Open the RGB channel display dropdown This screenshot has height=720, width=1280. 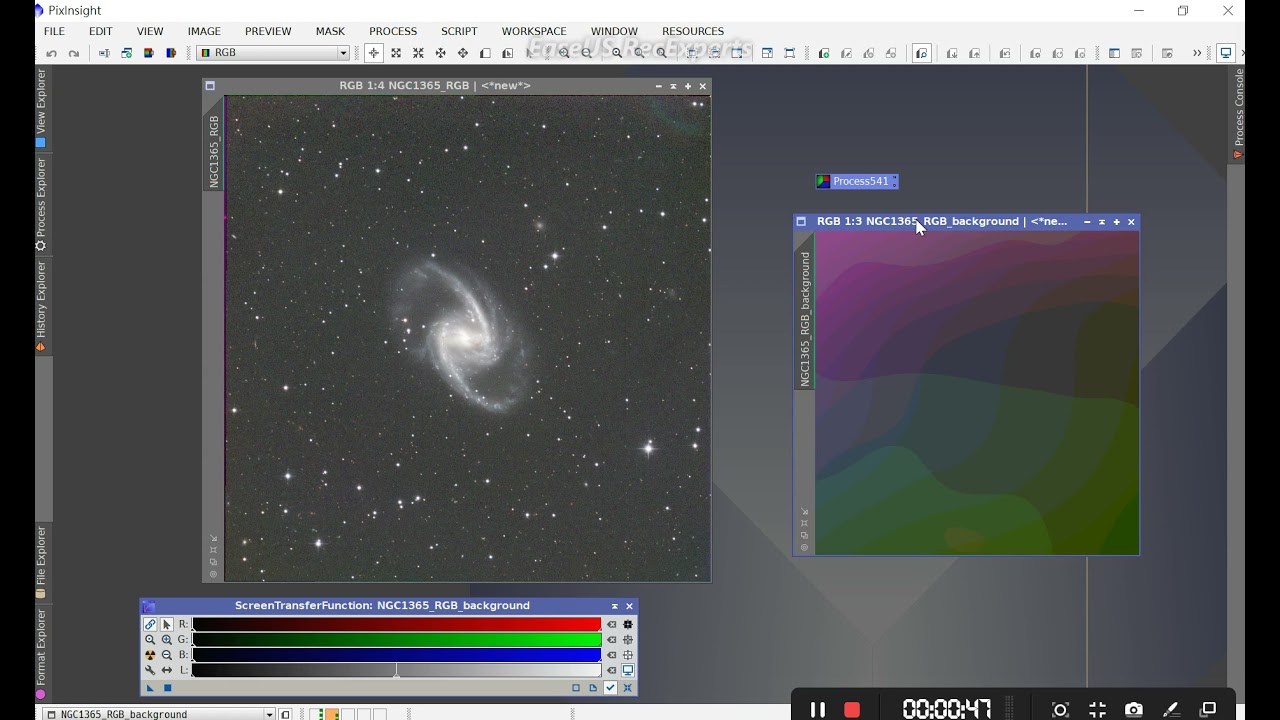click(273, 53)
